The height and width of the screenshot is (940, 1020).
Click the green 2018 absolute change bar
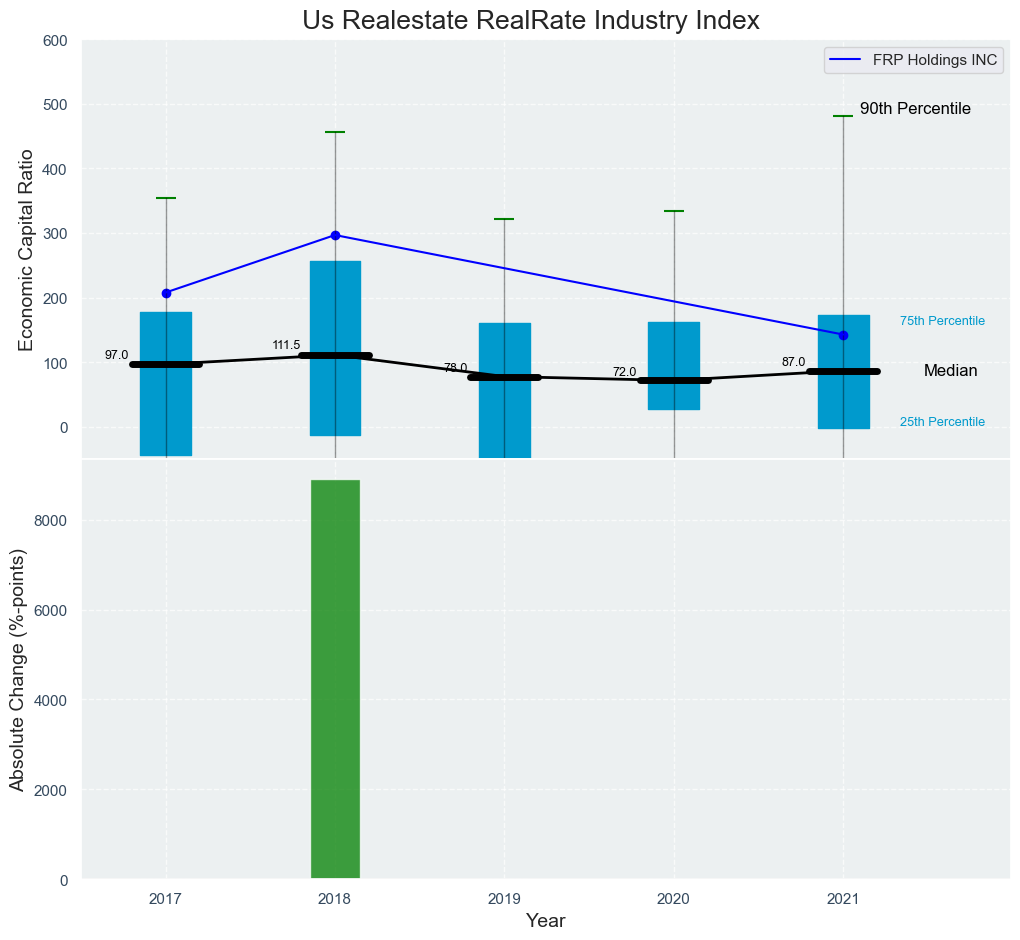(335, 680)
